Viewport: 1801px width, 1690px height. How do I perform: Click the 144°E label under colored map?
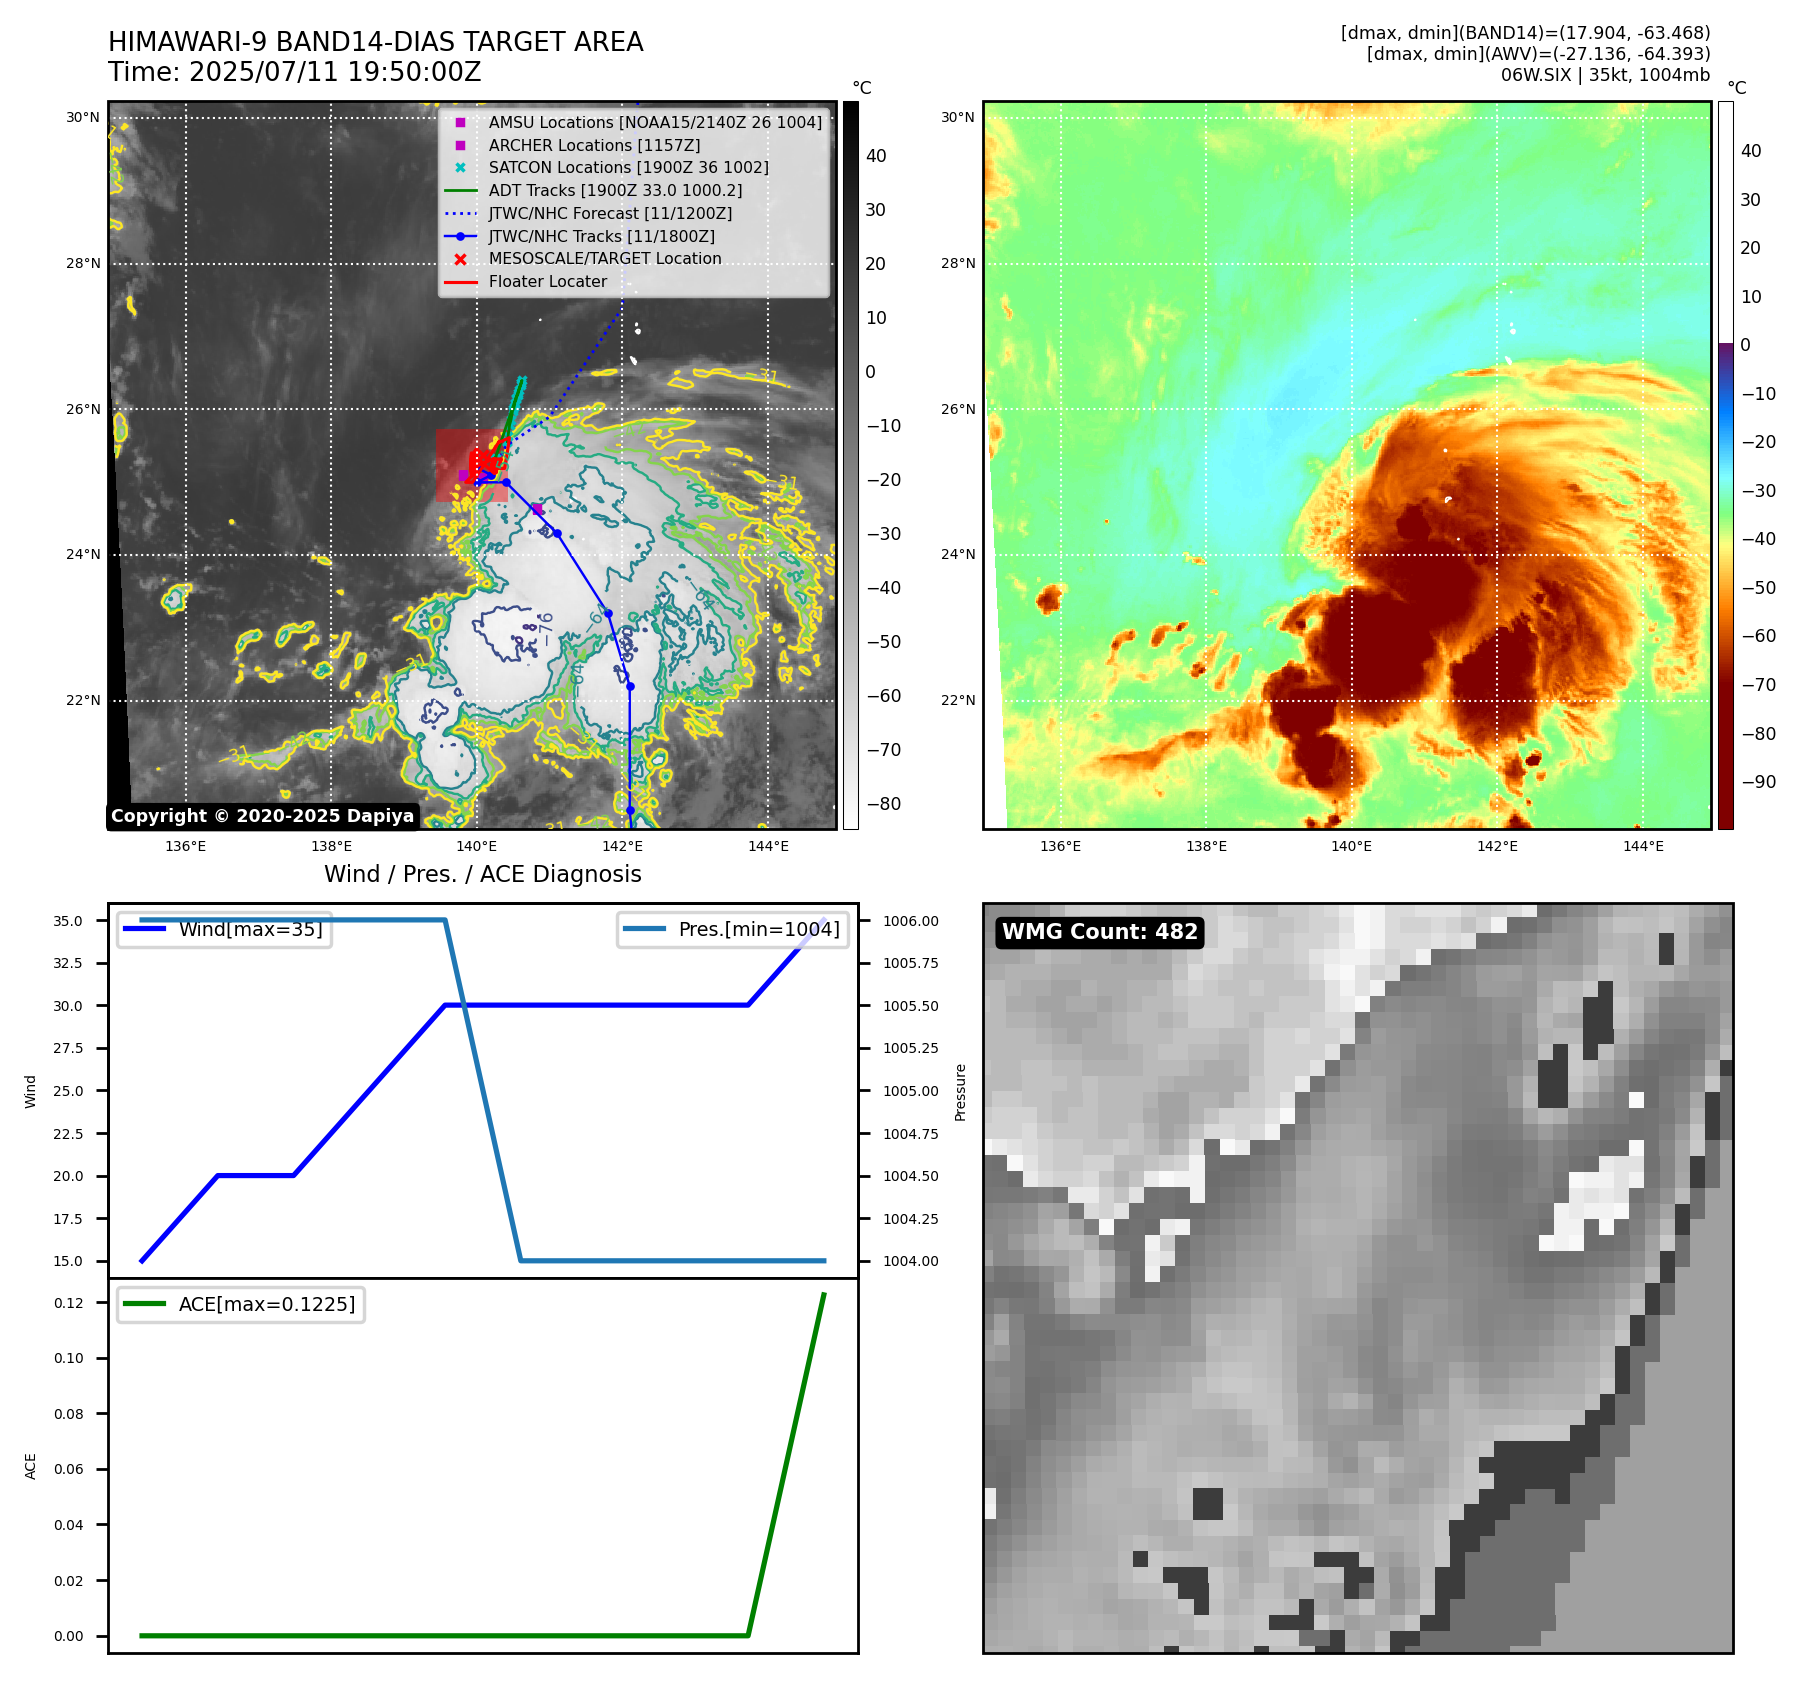[x=1643, y=846]
